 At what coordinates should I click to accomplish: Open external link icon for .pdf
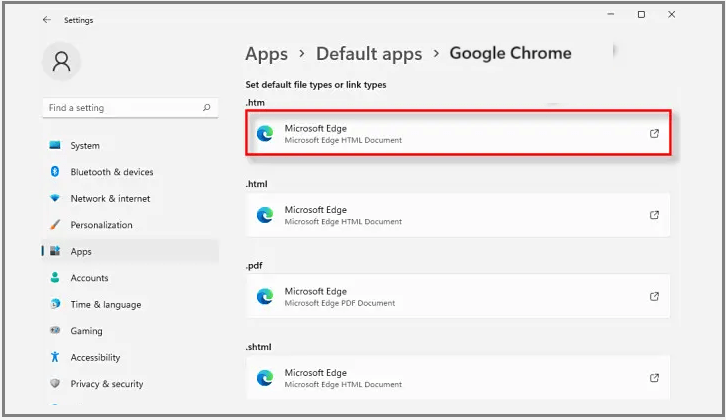click(x=654, y=296)
